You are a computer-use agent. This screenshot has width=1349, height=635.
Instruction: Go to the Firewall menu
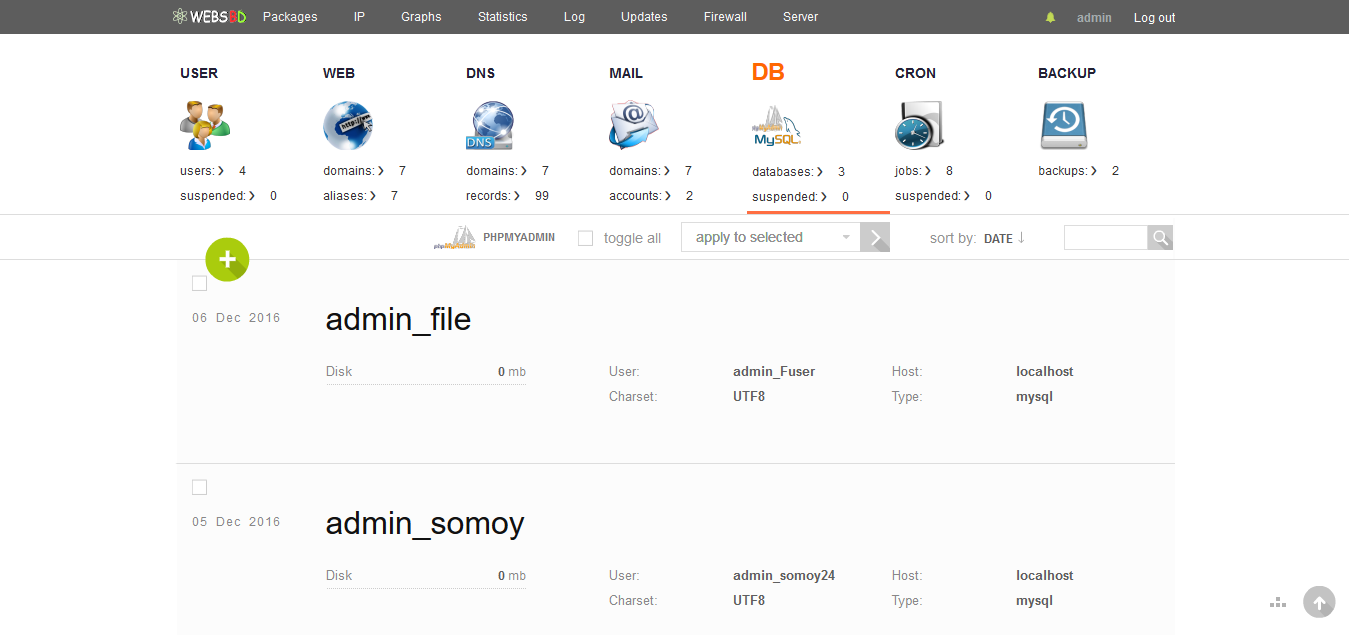[x=725, y=17]
